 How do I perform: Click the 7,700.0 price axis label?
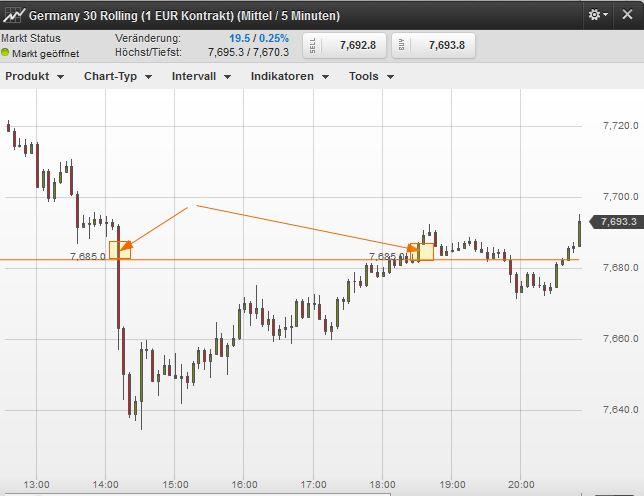pos(620,196)
